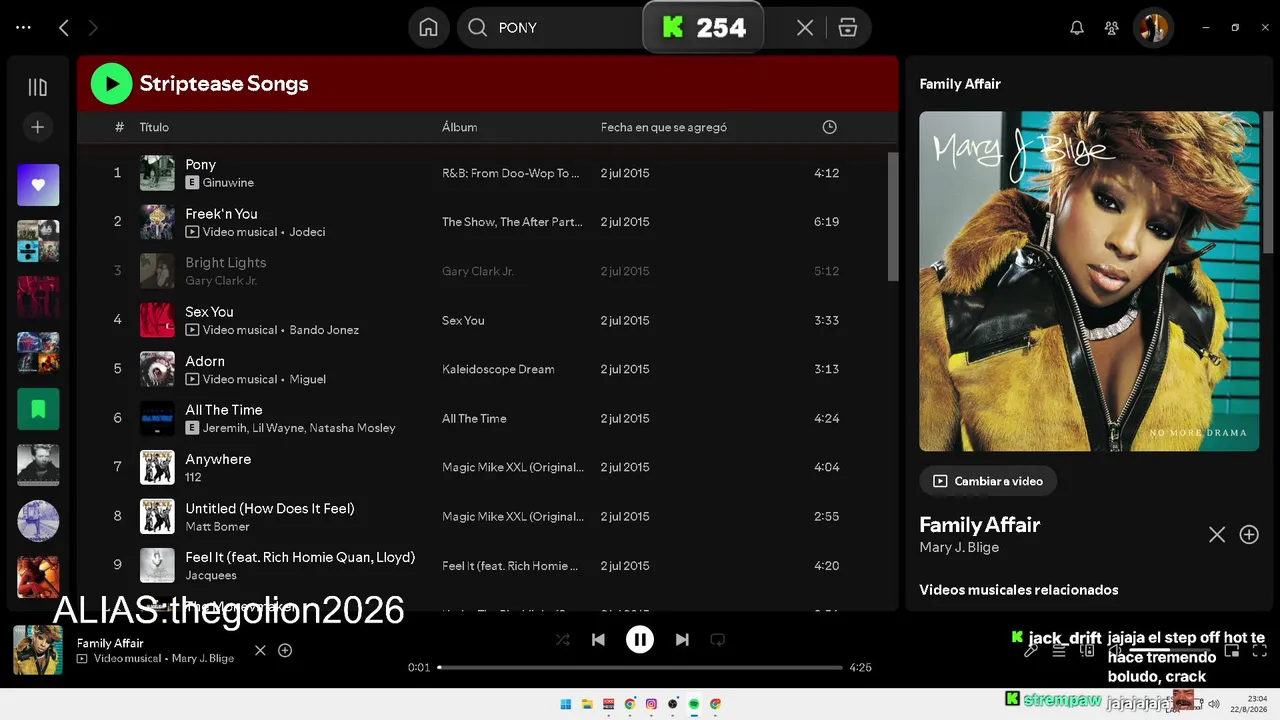The image size is (1280, 720).
Task: Click the Spotify taskbar icon
Action: pyautogui.click(x=694, y=704)
